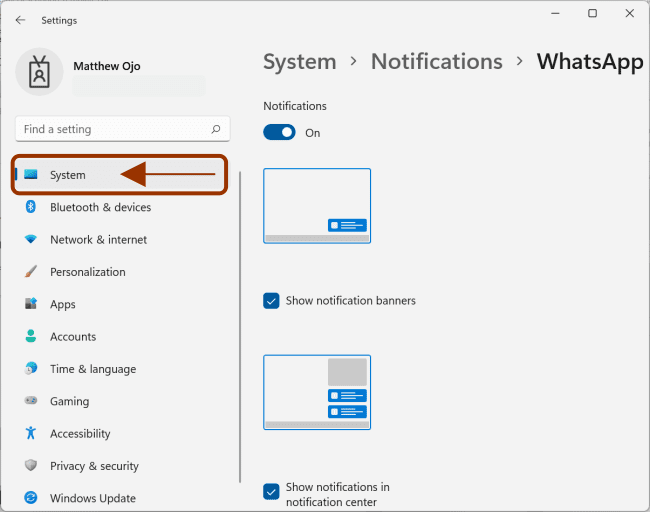
Task: Click the sidebar vertical scrollbar
Action: pos(240,327)
